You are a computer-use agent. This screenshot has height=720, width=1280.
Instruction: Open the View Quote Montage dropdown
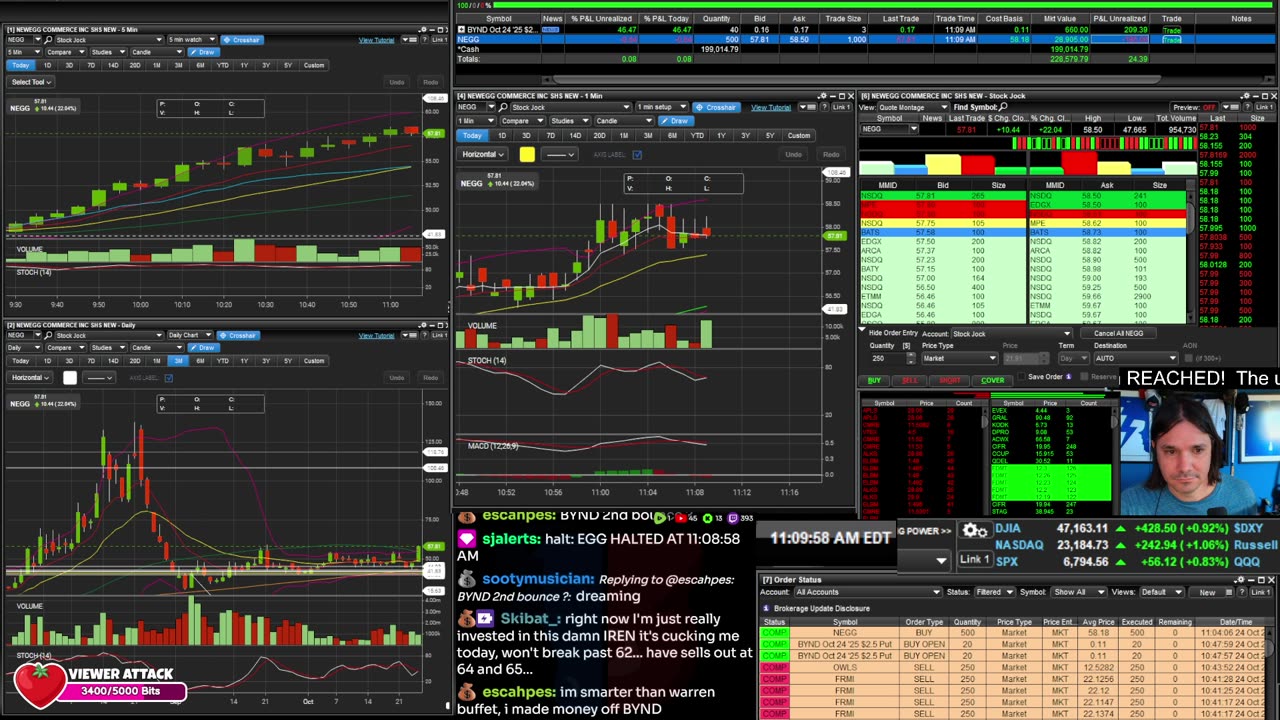(x=912, y=107)
